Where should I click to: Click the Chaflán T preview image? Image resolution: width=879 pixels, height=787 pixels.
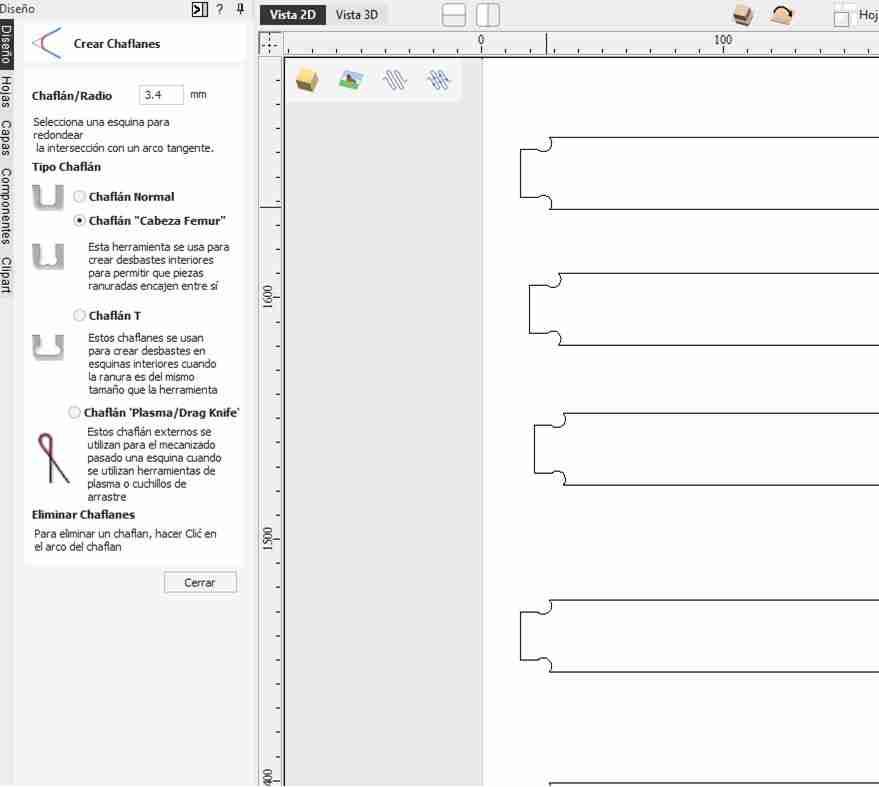(x=48, y=347)
